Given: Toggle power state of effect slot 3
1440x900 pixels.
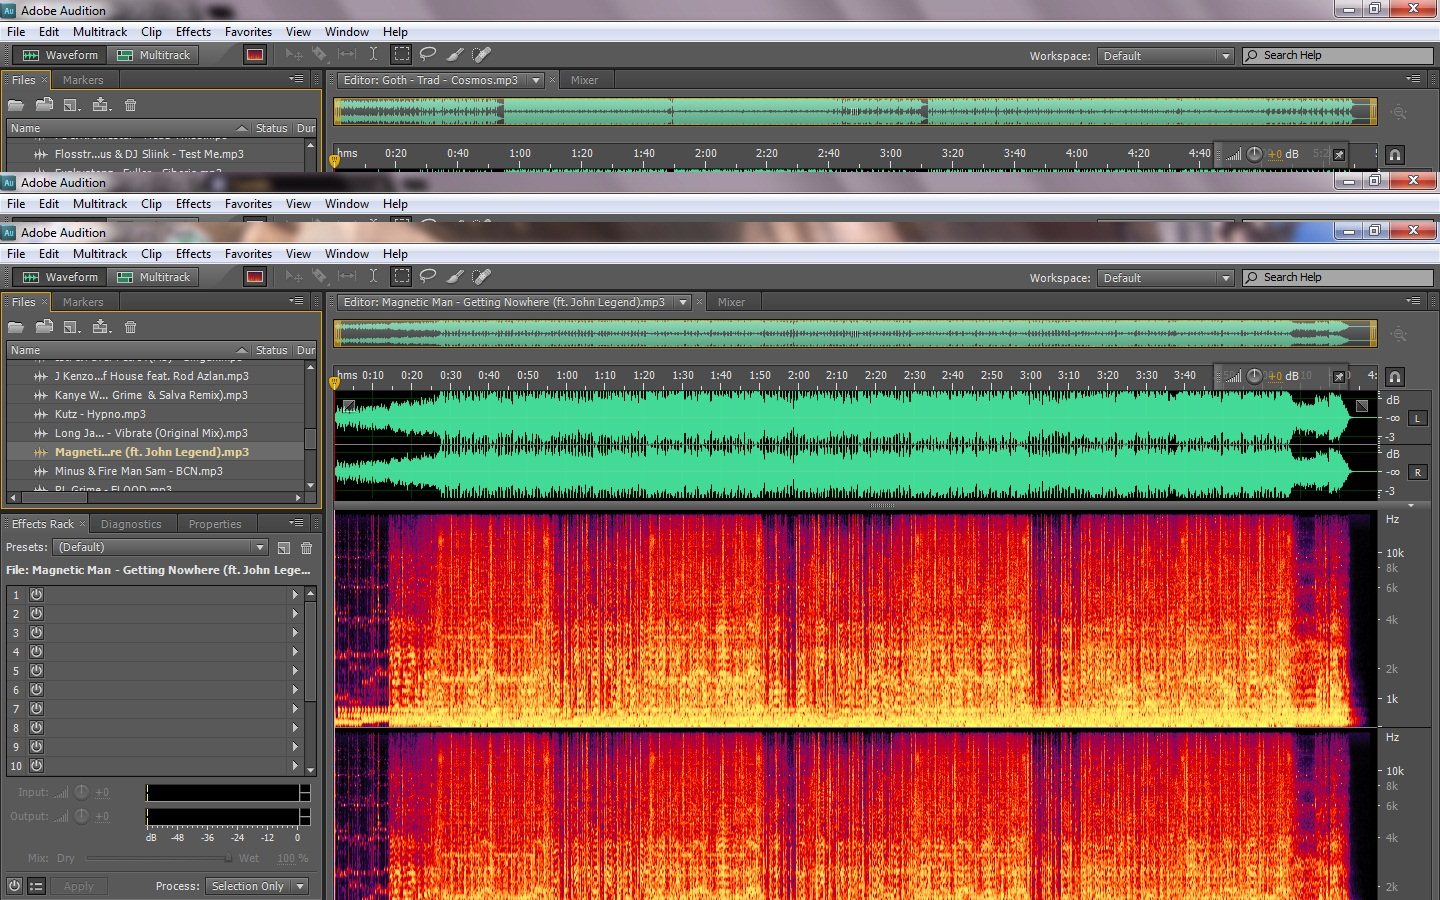Looking at the screenshot, I should [x=36, y=633].
